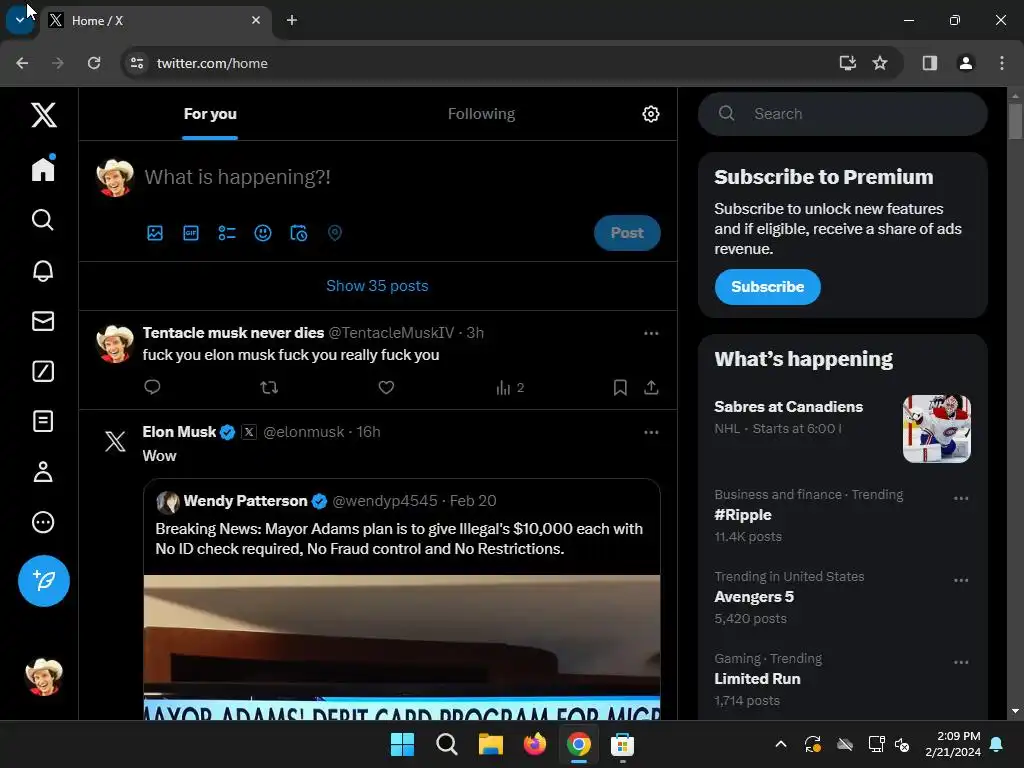1024x768 pixels.
Task: Open Notifications bell in sidebar
Action: click(x=43, y=270)
